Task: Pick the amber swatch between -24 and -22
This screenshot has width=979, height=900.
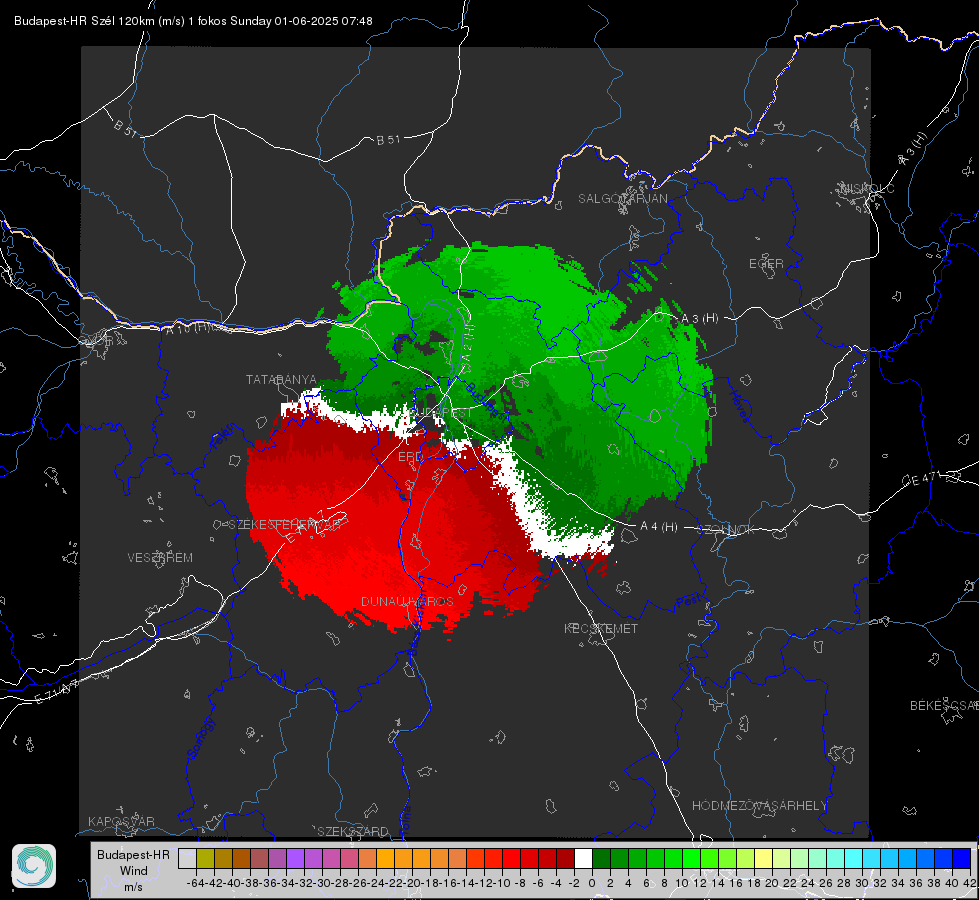Action: coord(385,858)
